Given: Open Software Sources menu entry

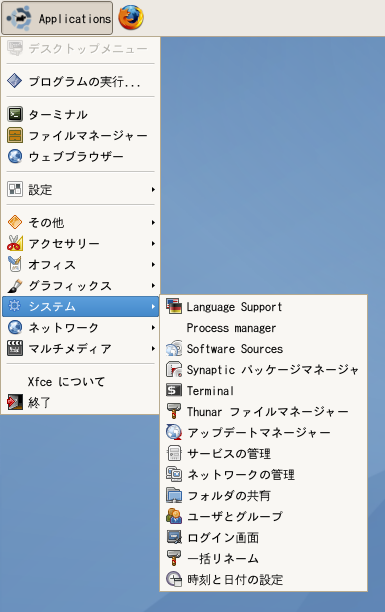Looking at the screenshot, I should [x=264, y=349].
